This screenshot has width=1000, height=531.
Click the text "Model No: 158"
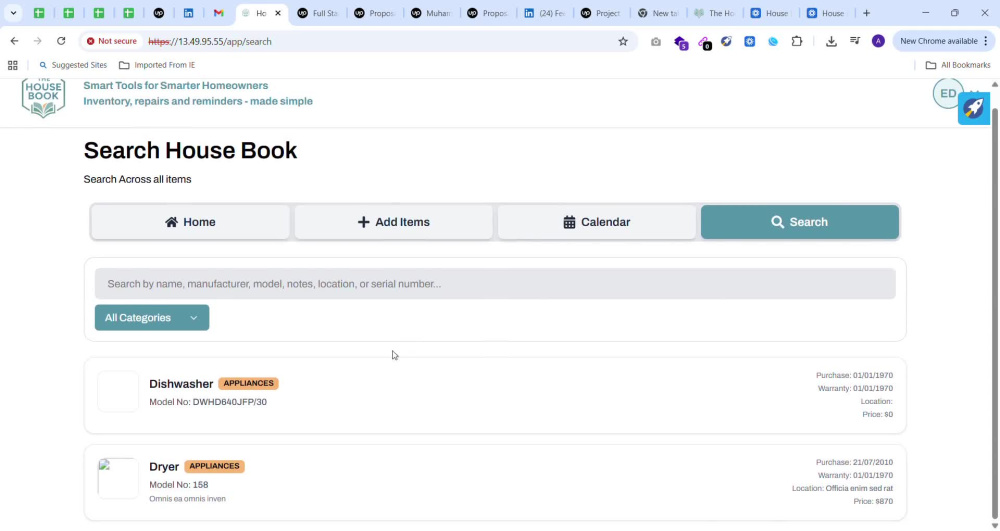coord(179,485)
